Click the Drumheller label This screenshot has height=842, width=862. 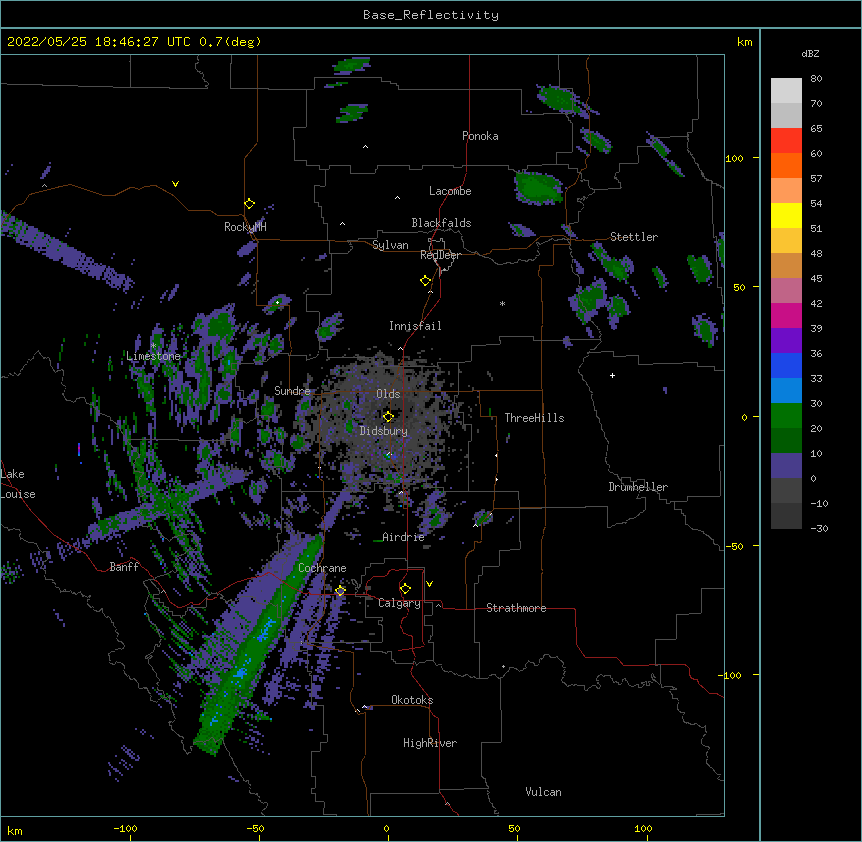[x=638, y=487]
